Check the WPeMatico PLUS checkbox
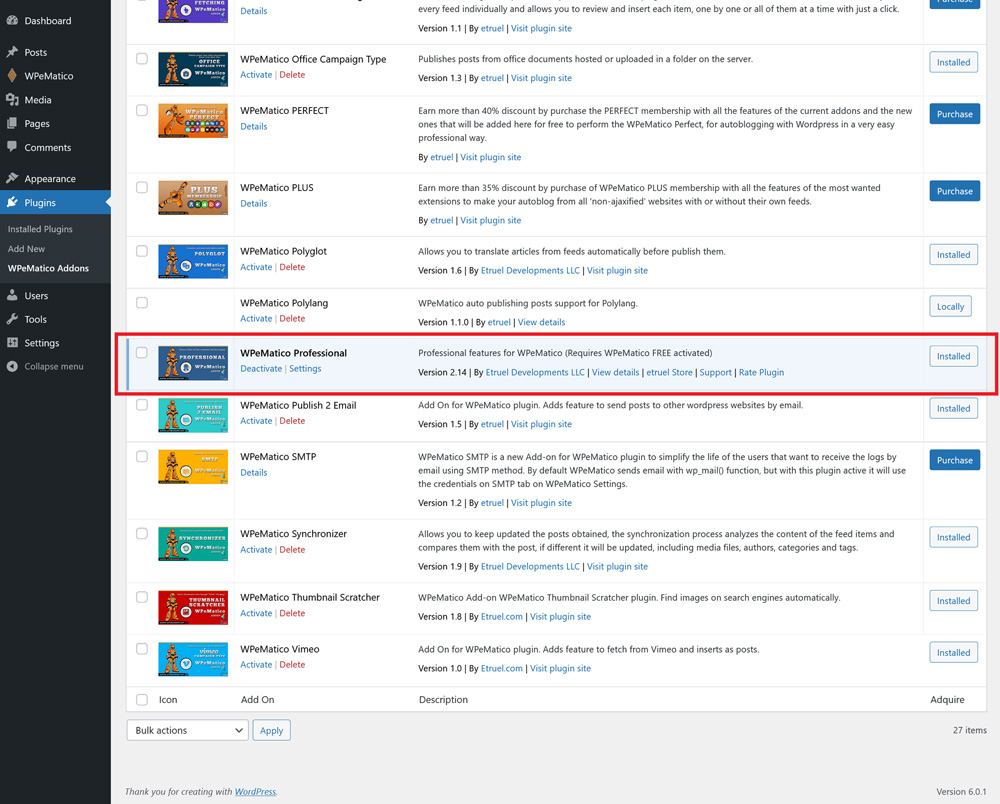This screenshot has height=804, width=1000. click(142, 187)
